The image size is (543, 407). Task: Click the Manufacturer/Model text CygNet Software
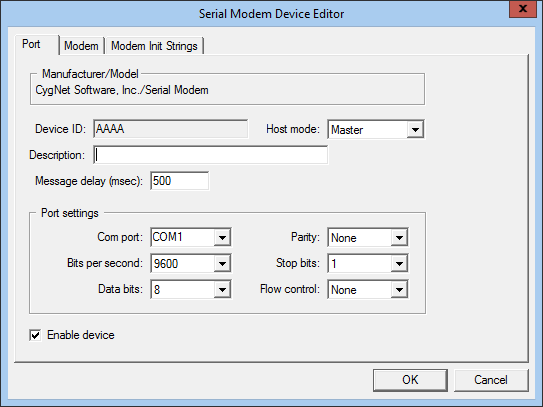tap(122, 90)
